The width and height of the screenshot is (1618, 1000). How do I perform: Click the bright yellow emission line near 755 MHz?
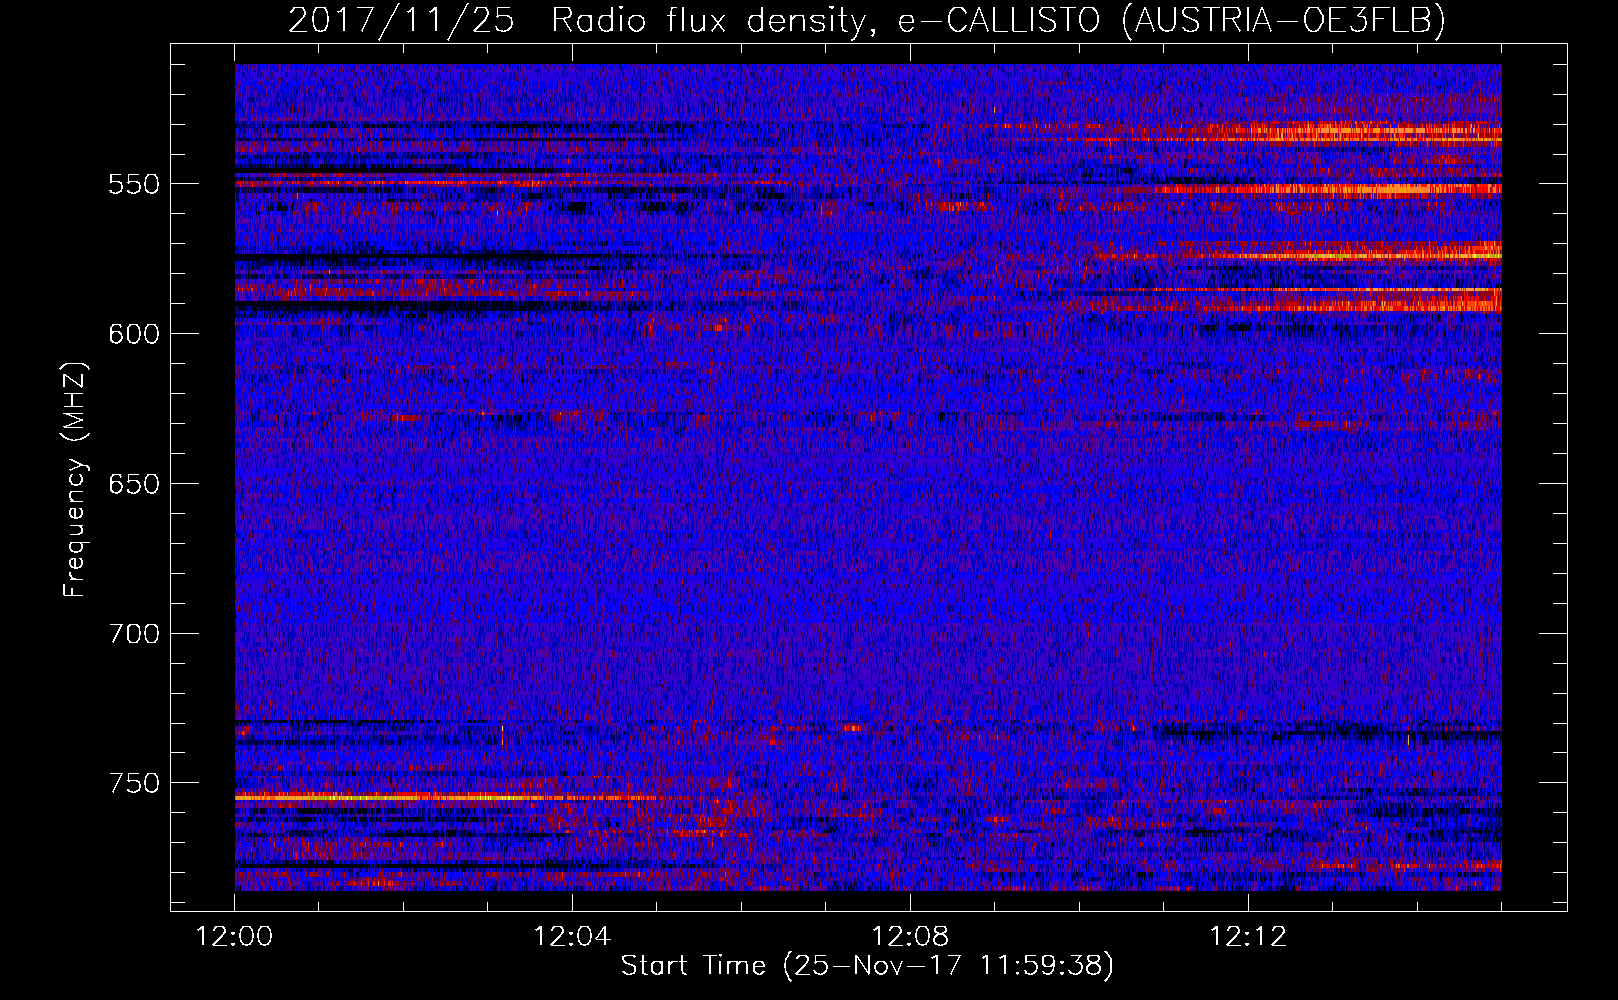(x=445, y=797)
